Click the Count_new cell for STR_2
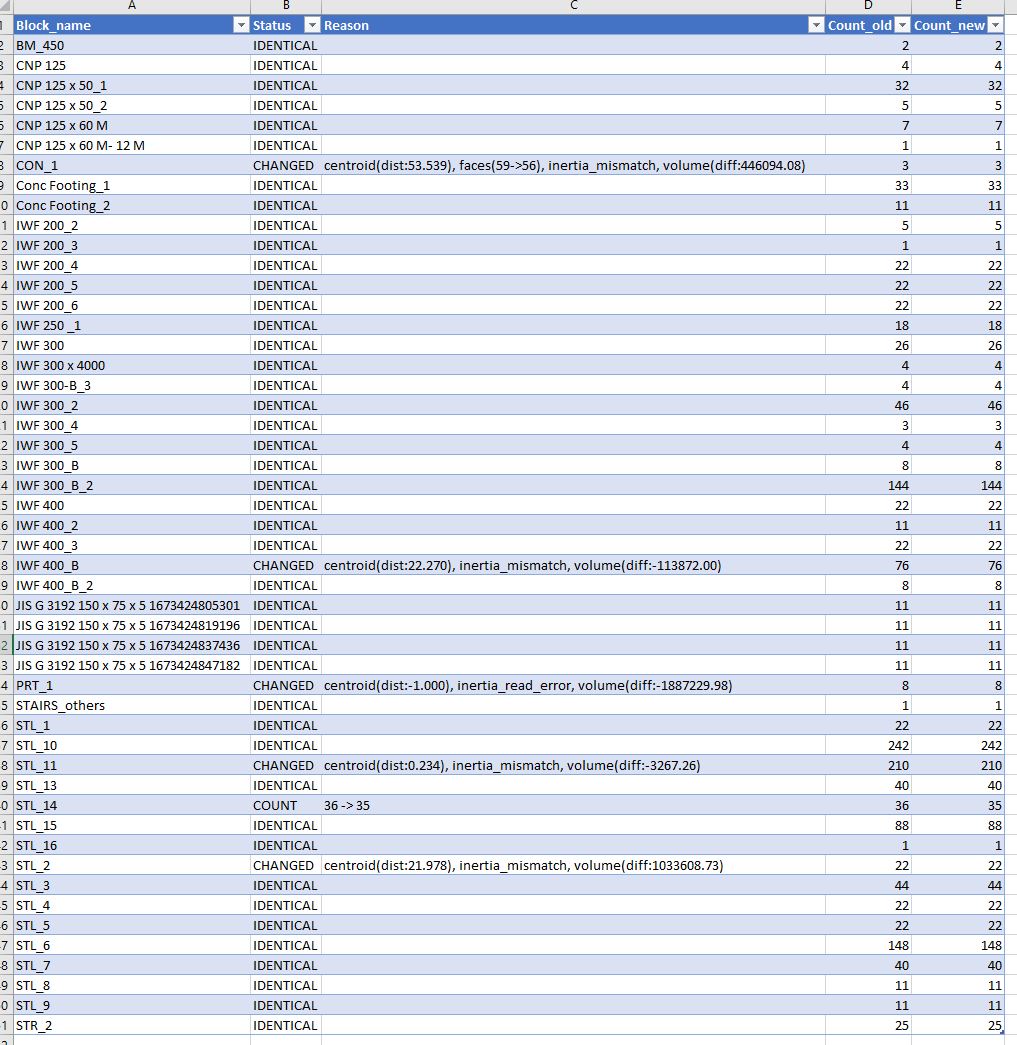 coord(958,1025)
